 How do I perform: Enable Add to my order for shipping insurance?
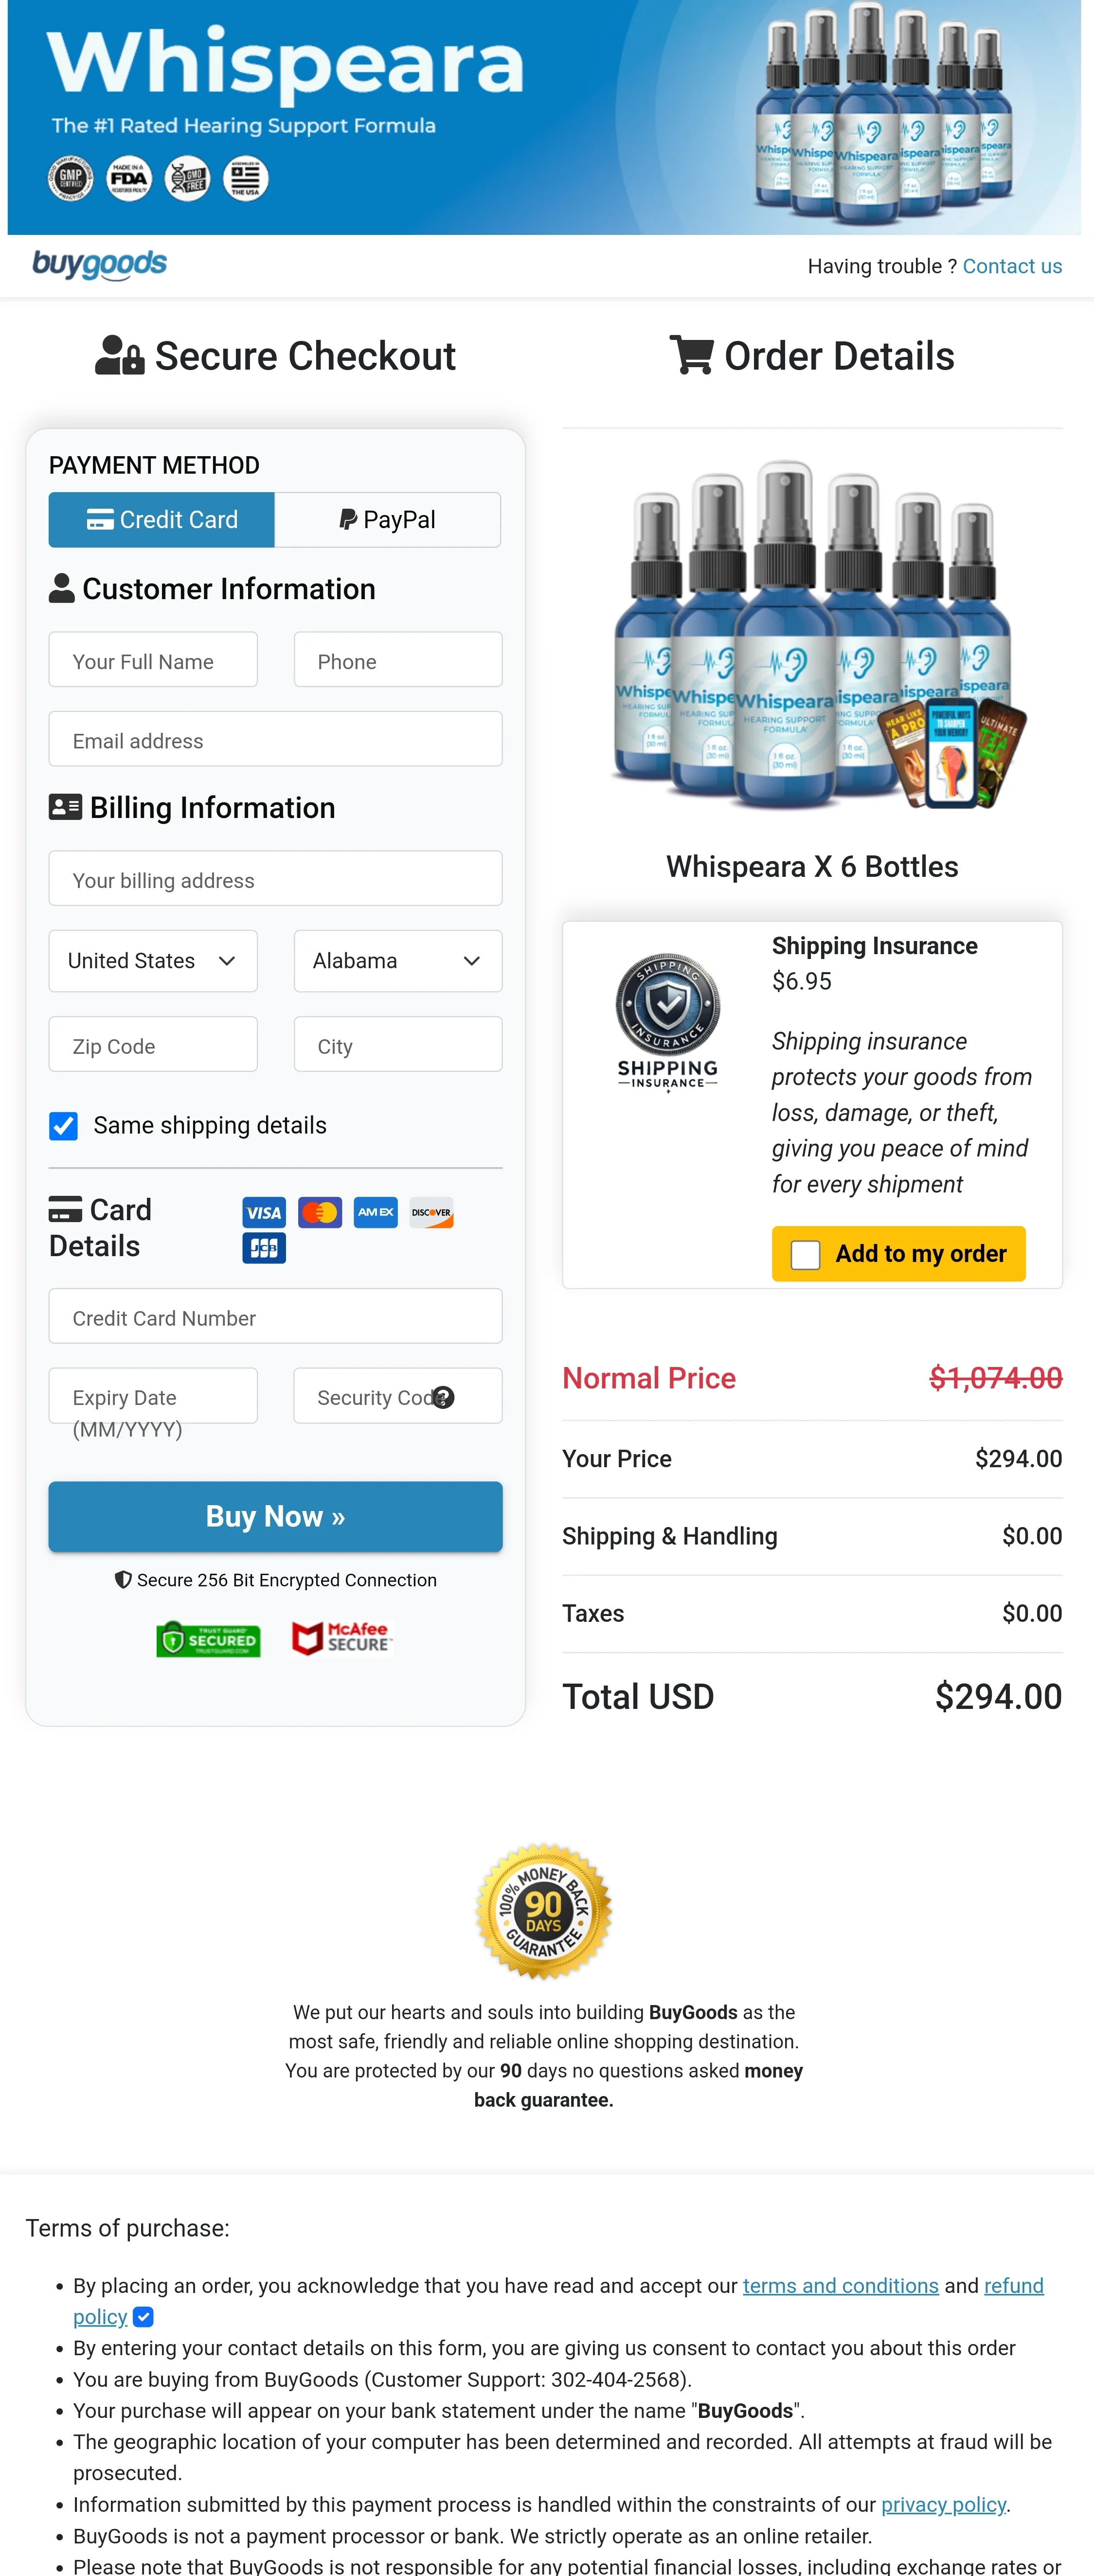(x=804, y=1253)
